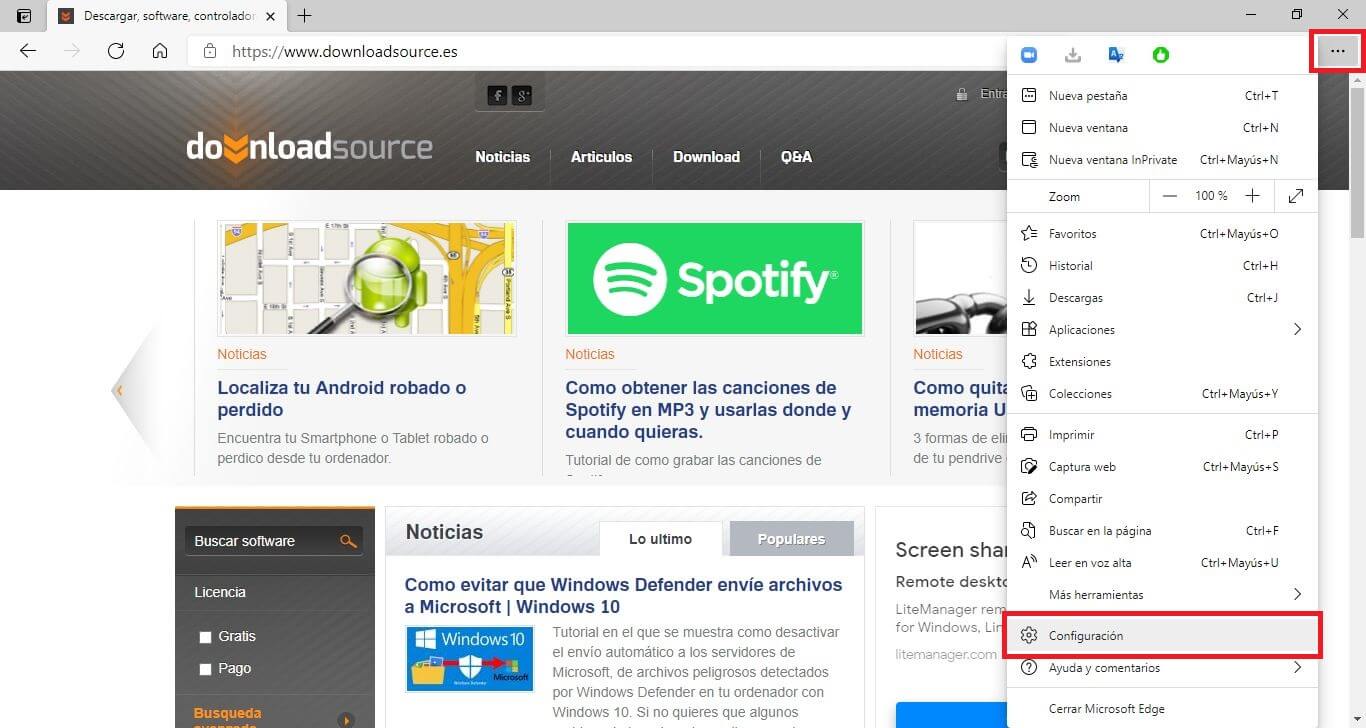The width and height of the screenshot is (1366, 728).
Task: Enter full screen via zoom row icon
Action: [1296, 196]
